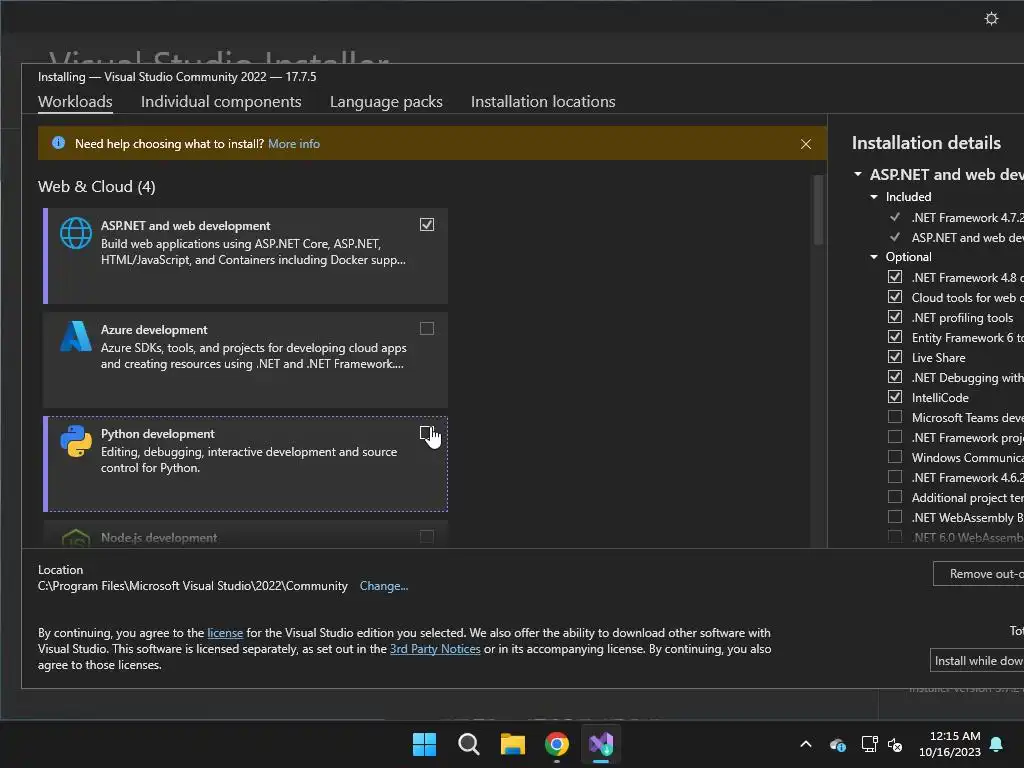Click the cloud sync tray icon
The height and width of the screenshot is (768, 1024).
coord(838,744)
